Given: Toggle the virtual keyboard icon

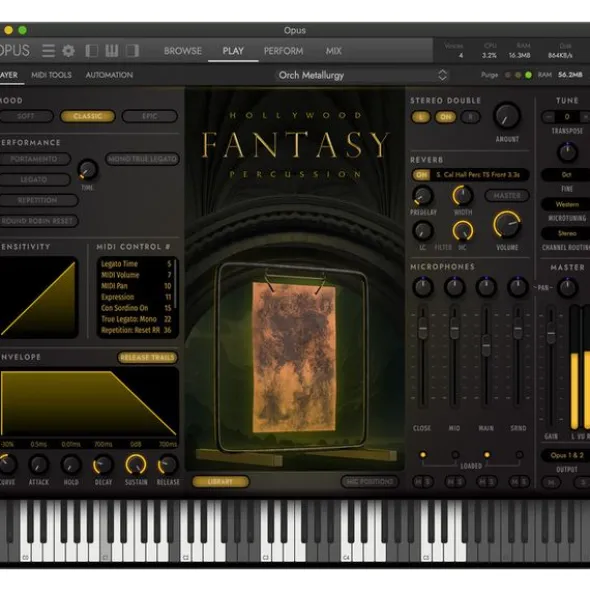Looking at the screenshot, I should [x=112, y=51].
